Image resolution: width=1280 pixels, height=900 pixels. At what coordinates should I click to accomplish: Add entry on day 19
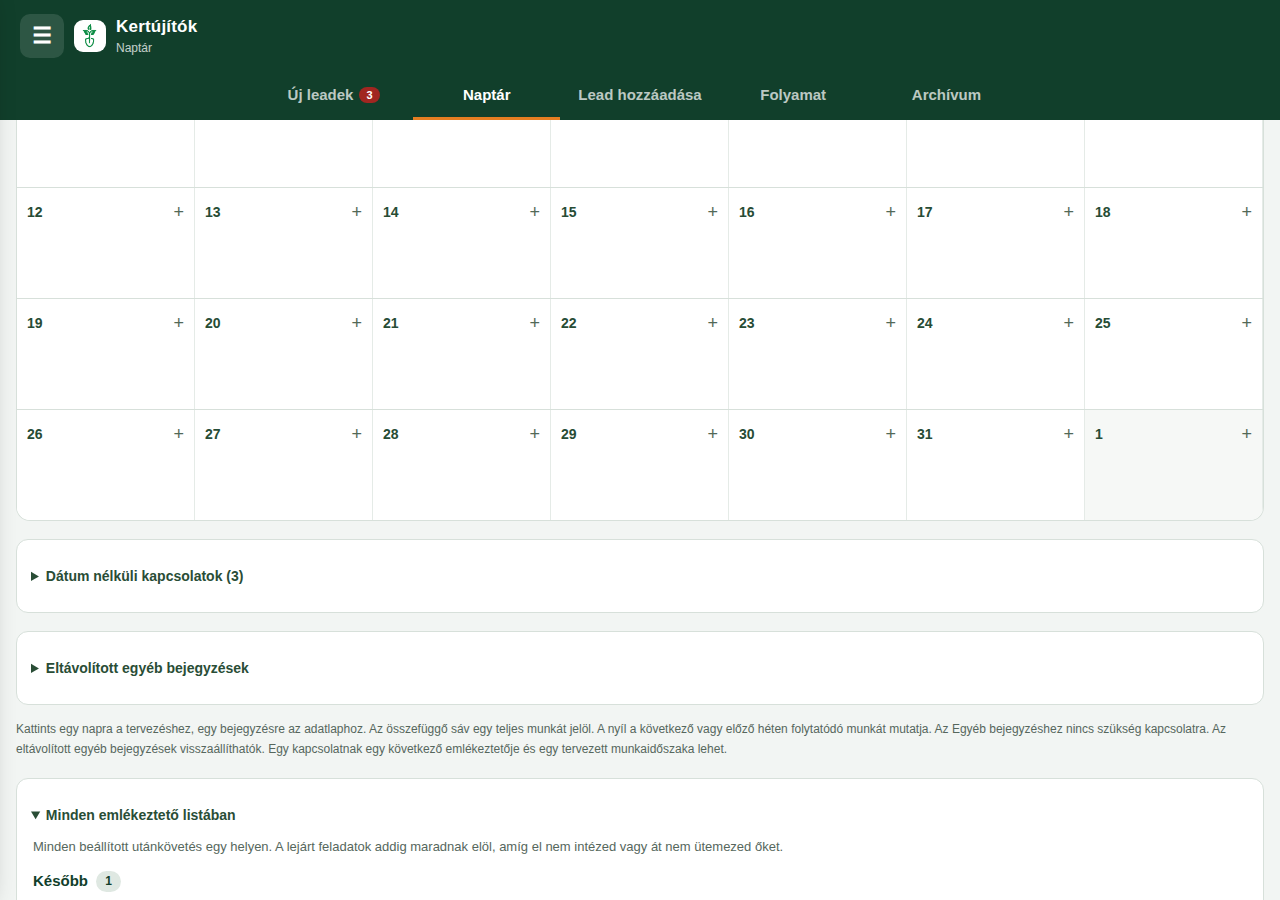pos(179,323)
